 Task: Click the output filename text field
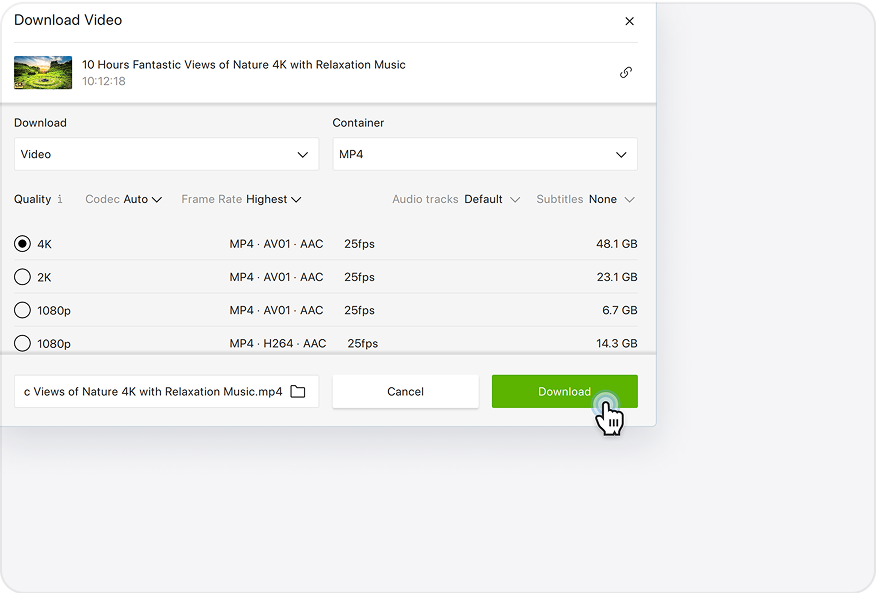pyautogui.click(x=152, y=392)
